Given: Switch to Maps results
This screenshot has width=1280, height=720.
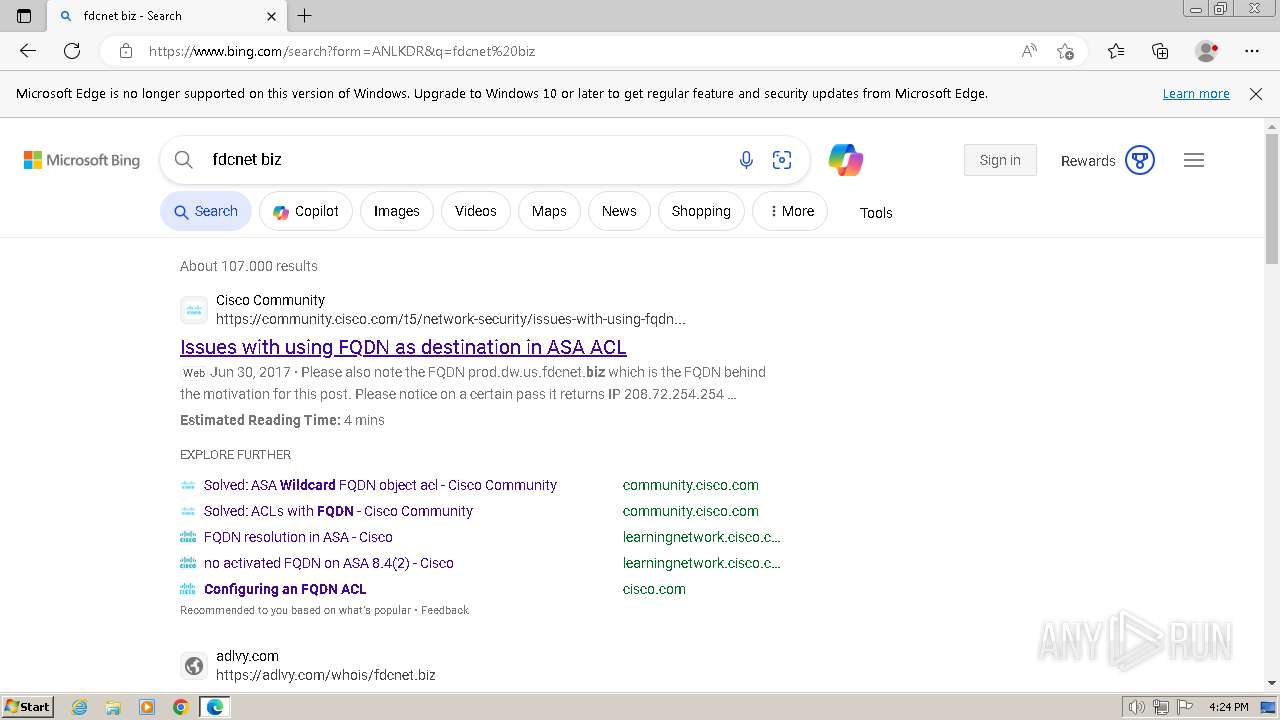Looking at the screenshot, I should tap(549, 211).
